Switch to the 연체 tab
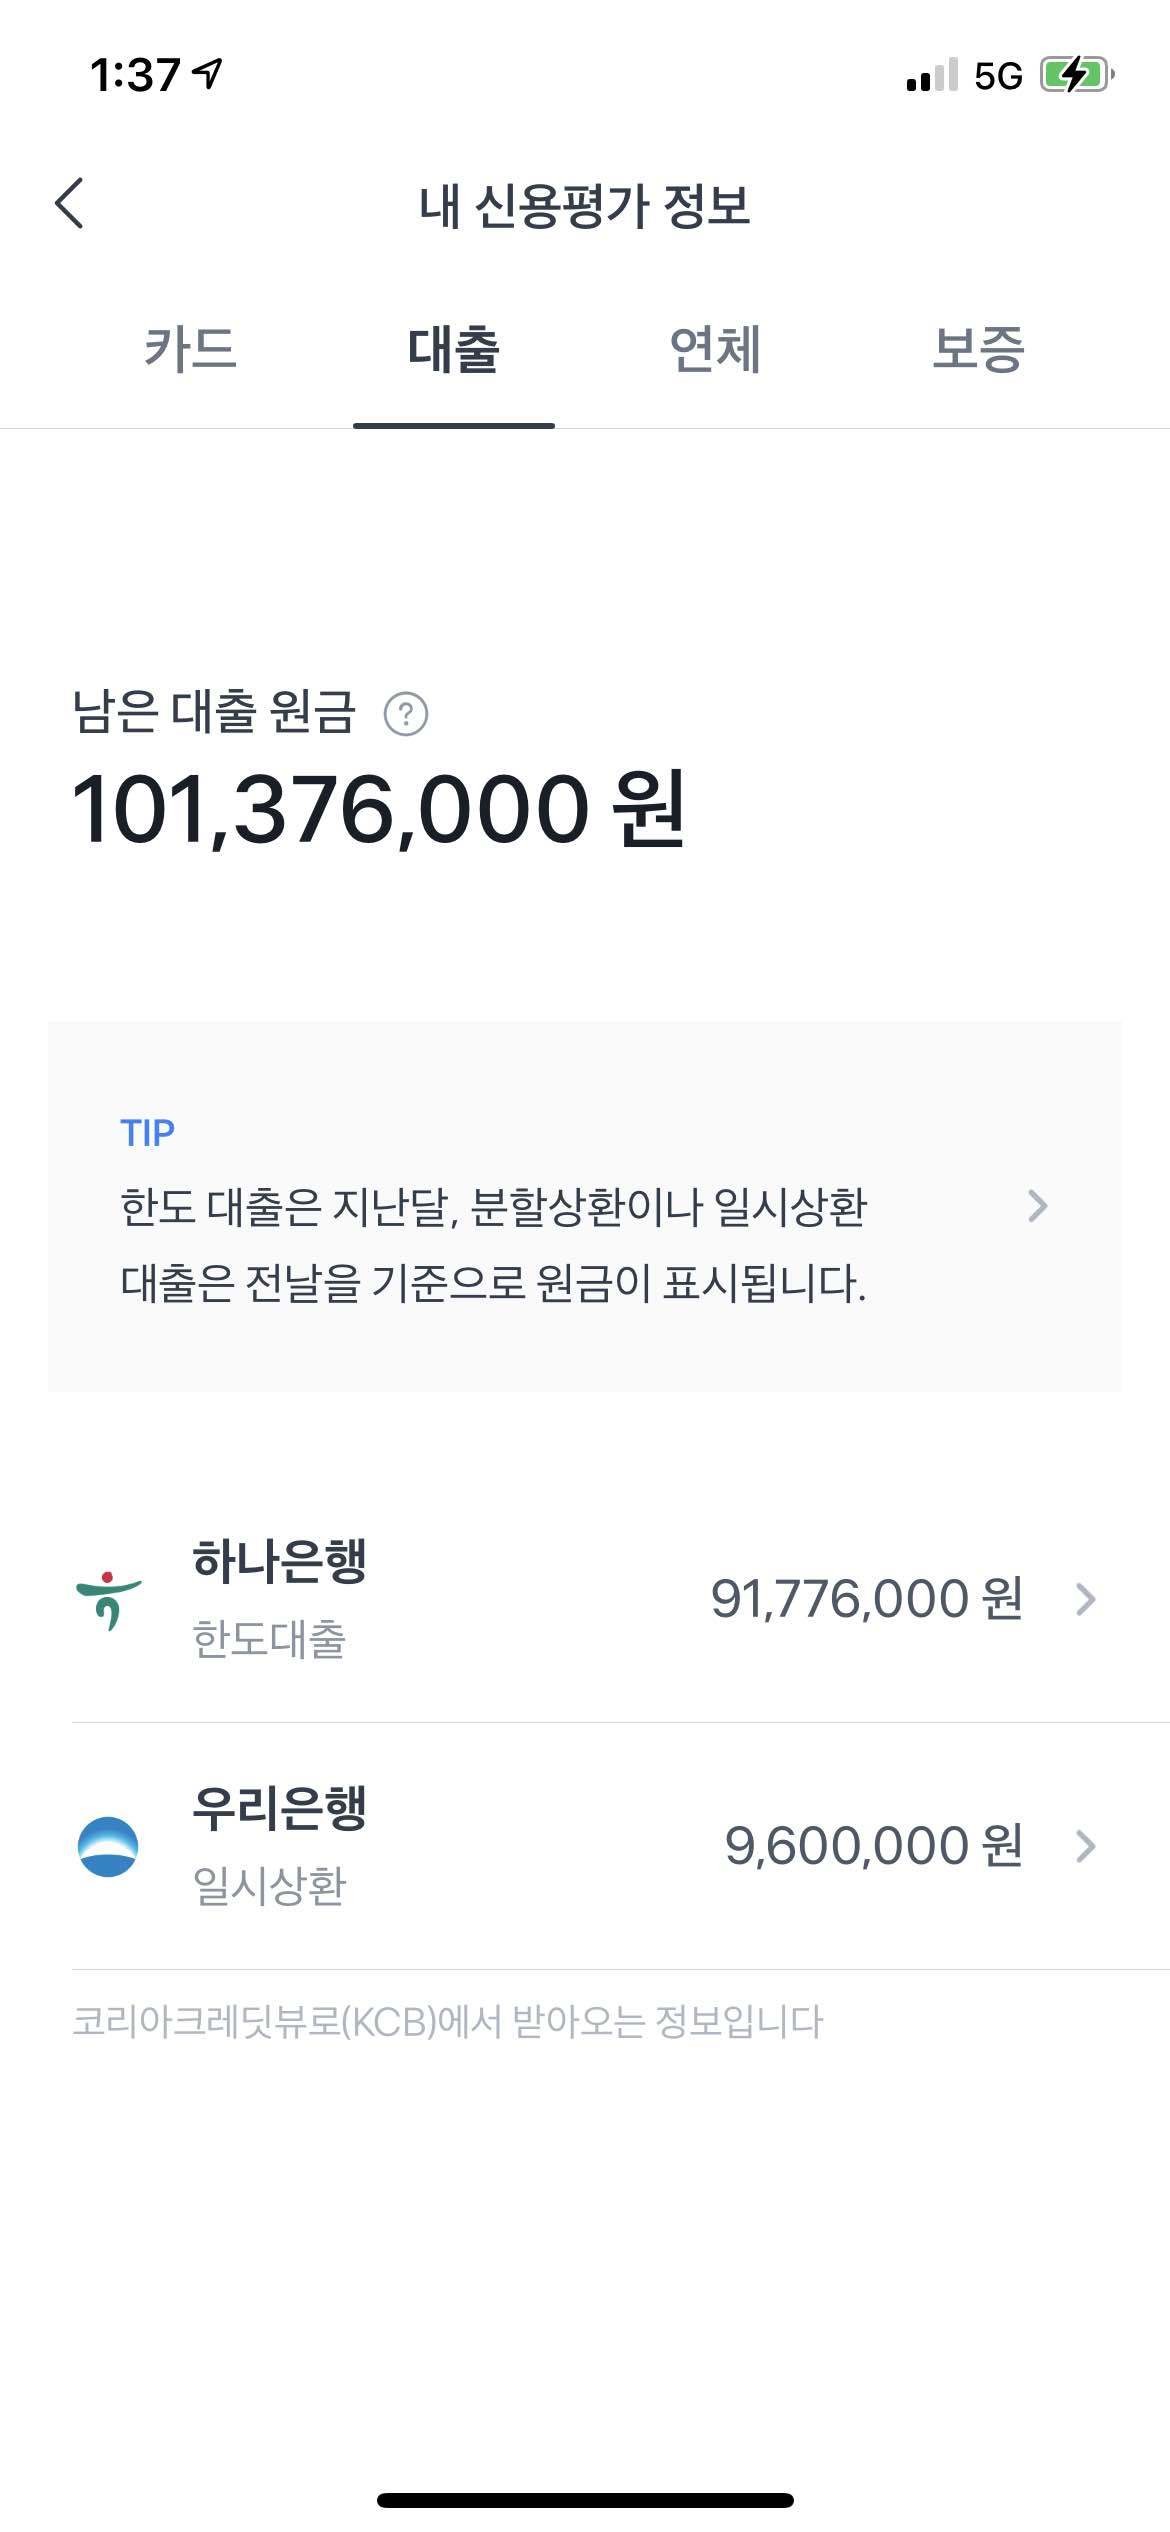 [x=715, y=350]
